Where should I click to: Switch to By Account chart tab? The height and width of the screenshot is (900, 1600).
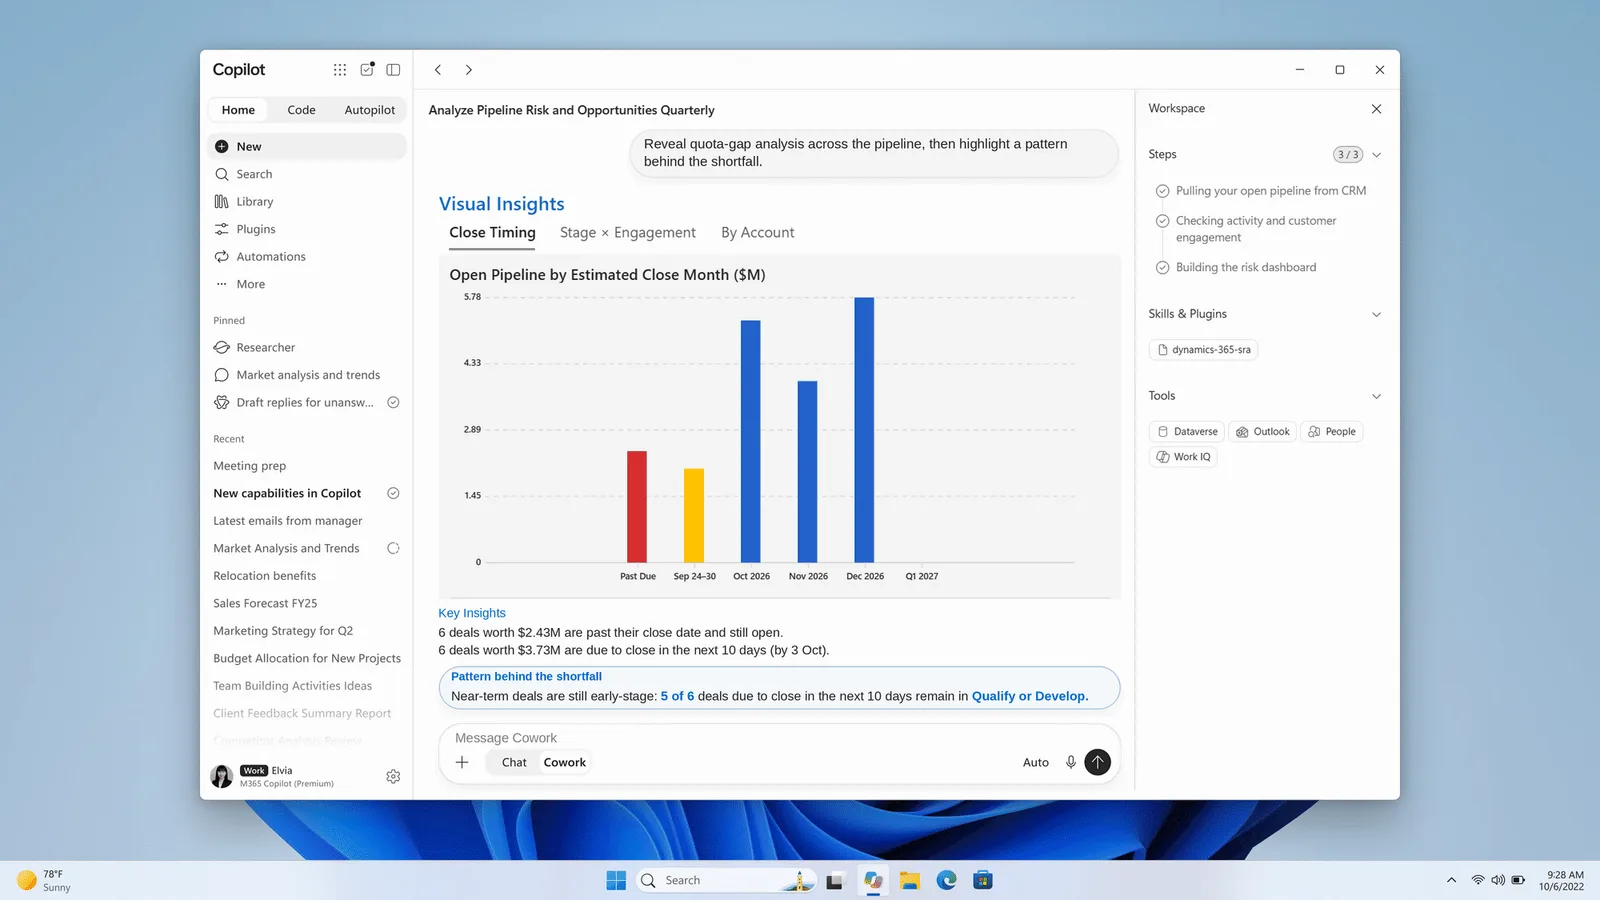(758, 233)
